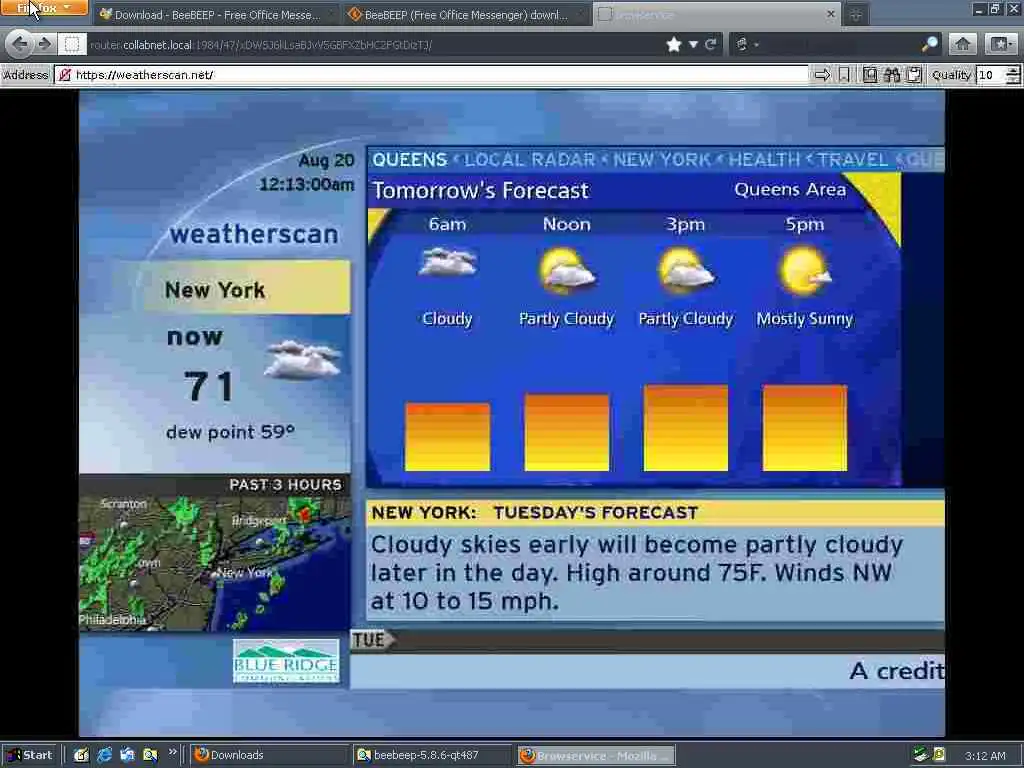Image resolution: width=1024 pixels, height=768 pixels.
Task: Click NEW YORK in the weather ticker
Action: (x=662, y=160)
